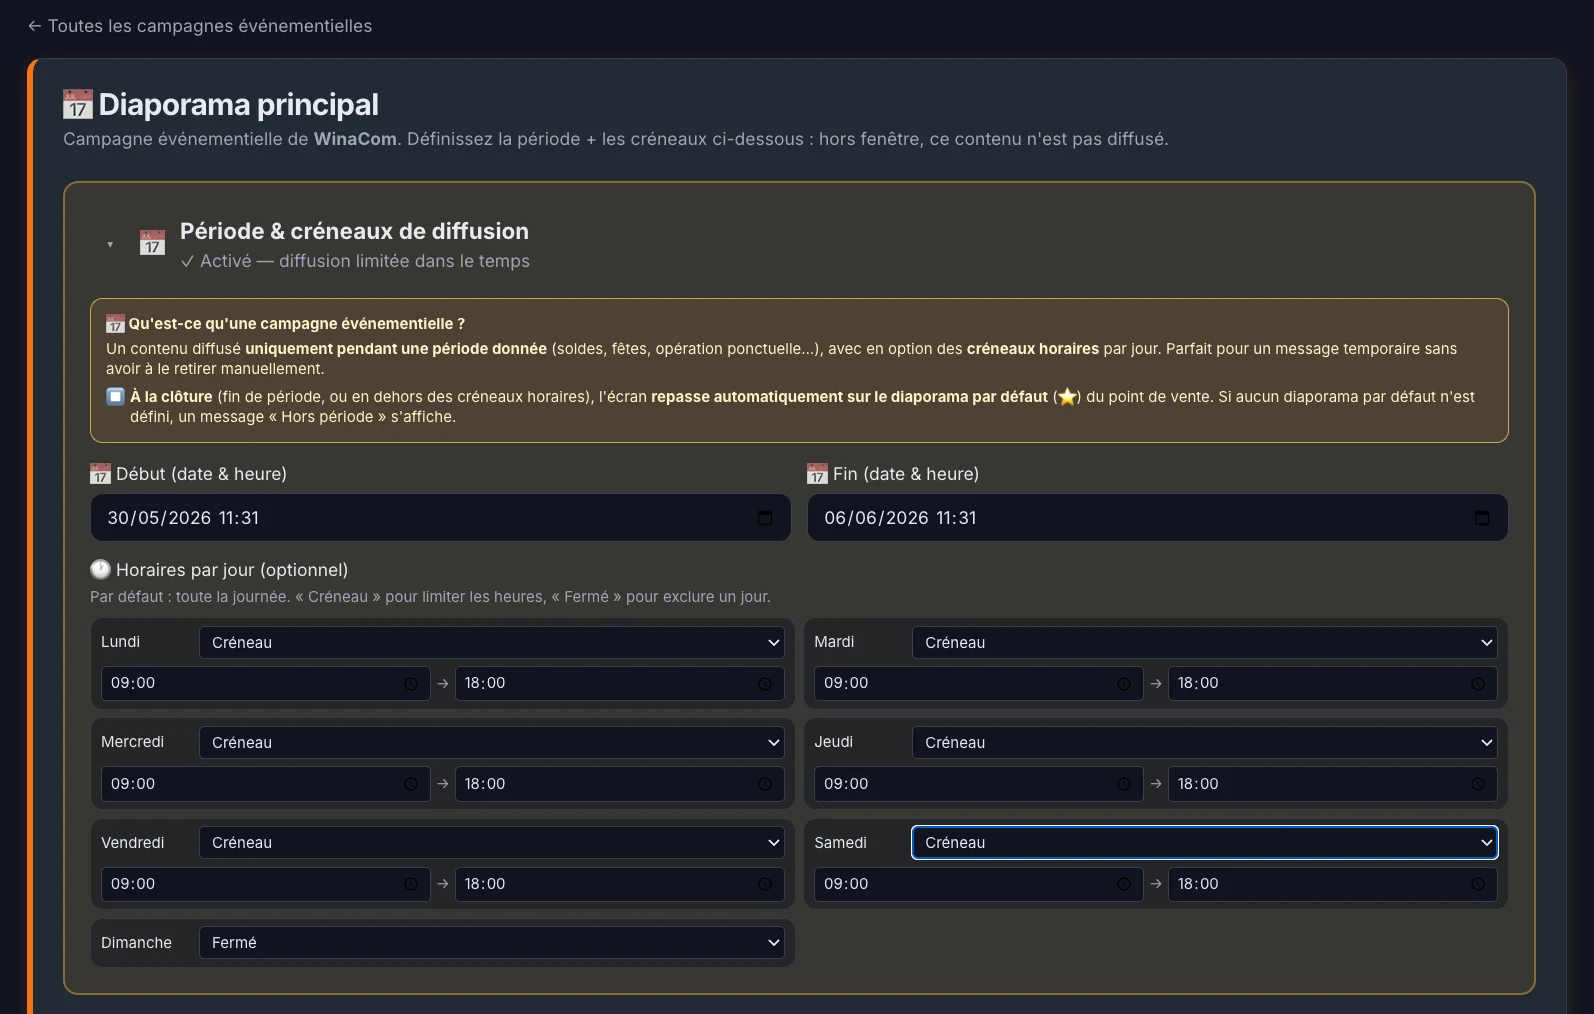Collapse the Période & créneaux de diffusion section

pos(110,245)
